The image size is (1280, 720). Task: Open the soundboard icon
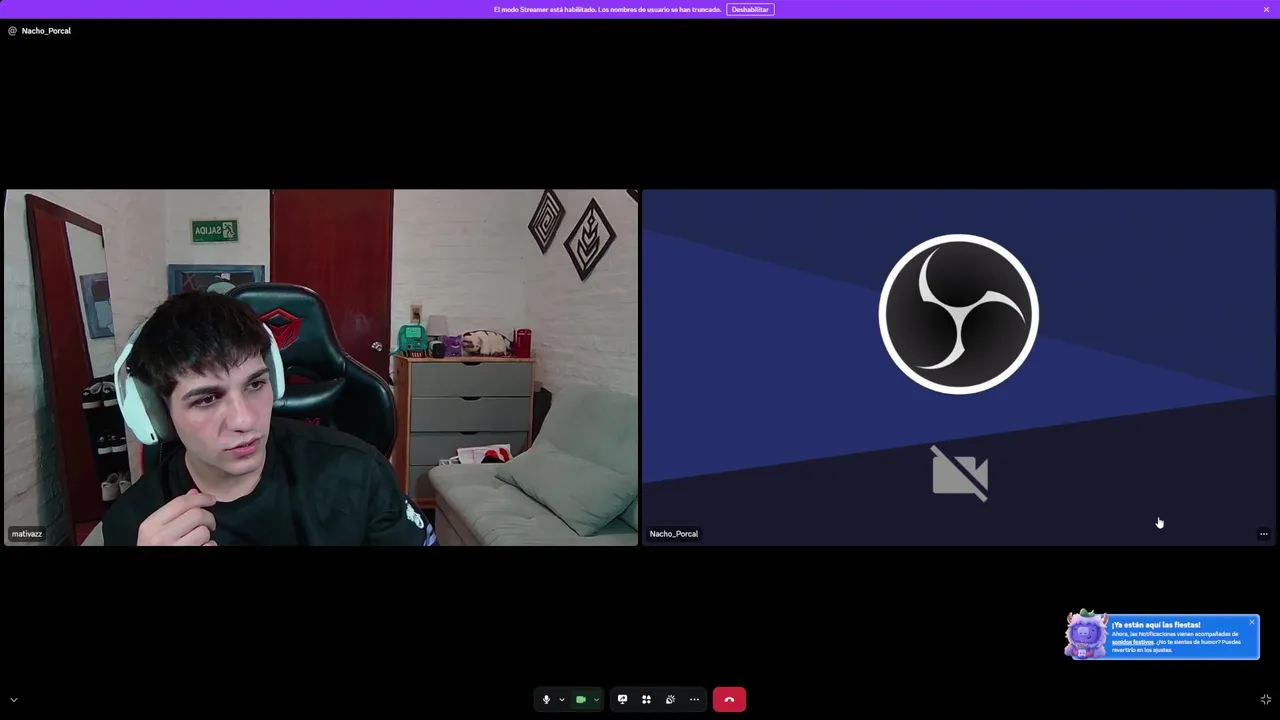click(x=670, y=699)
